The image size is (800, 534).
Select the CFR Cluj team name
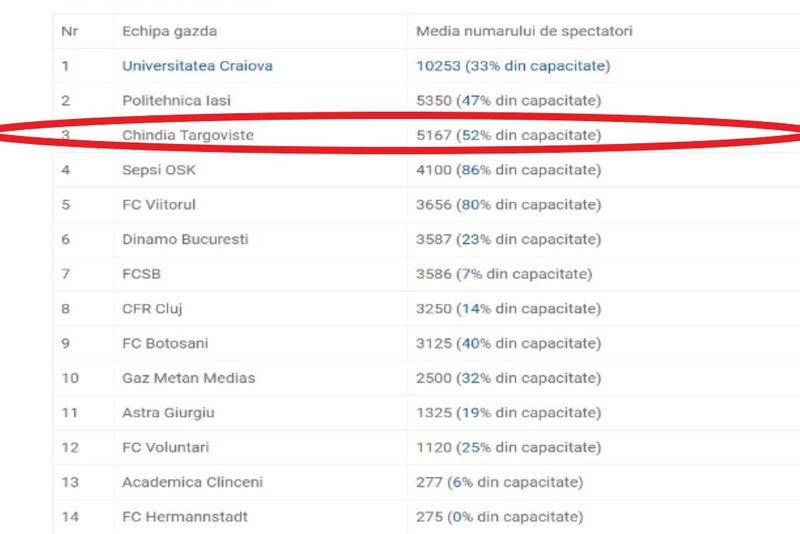[152, 308]
